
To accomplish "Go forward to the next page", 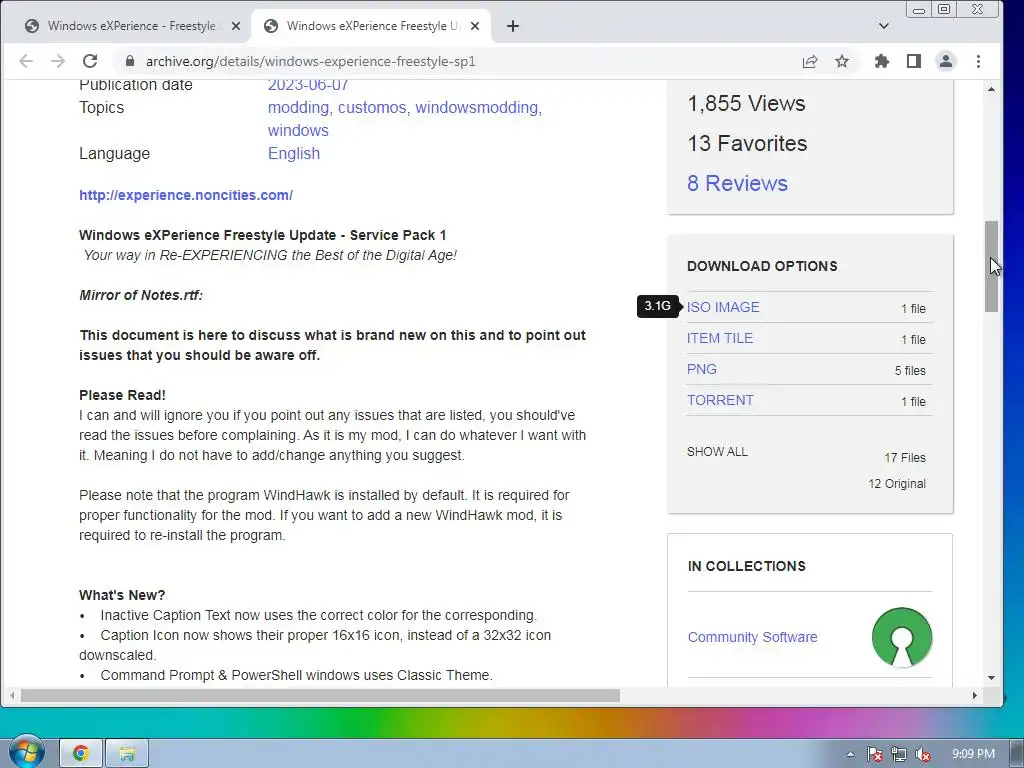I will [x=58, y=61].
